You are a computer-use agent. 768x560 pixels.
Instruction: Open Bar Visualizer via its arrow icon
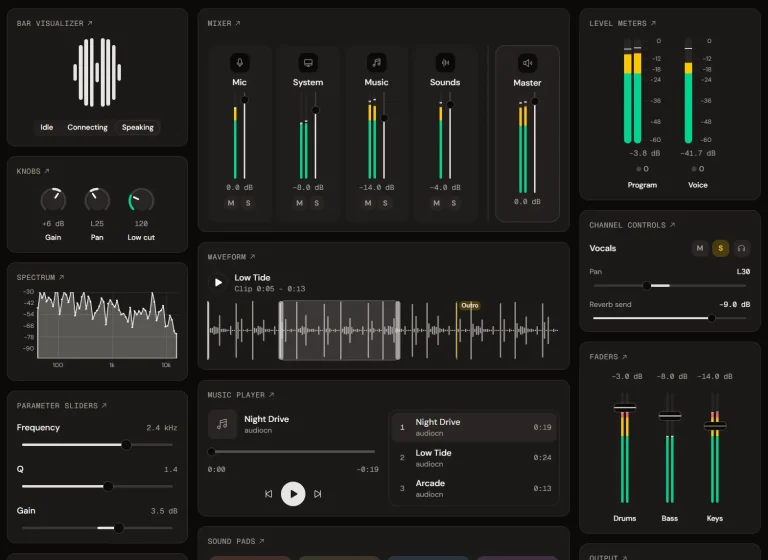90,23
